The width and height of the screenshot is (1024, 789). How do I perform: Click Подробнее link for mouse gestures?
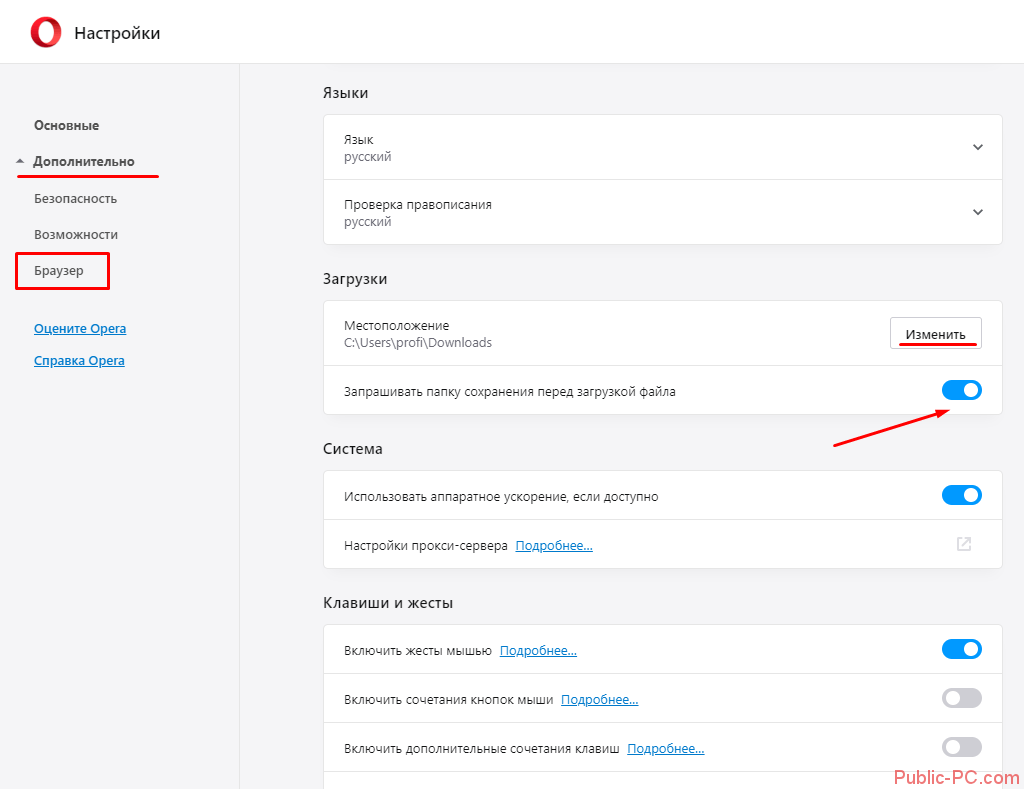pos(538,650)
